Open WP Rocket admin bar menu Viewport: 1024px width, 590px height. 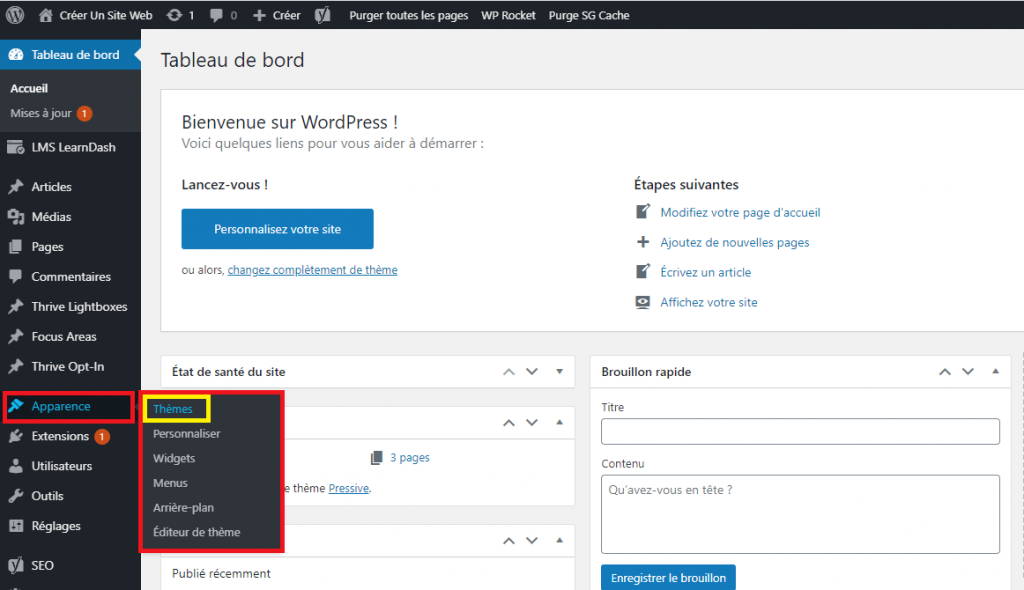coord(508,15)
